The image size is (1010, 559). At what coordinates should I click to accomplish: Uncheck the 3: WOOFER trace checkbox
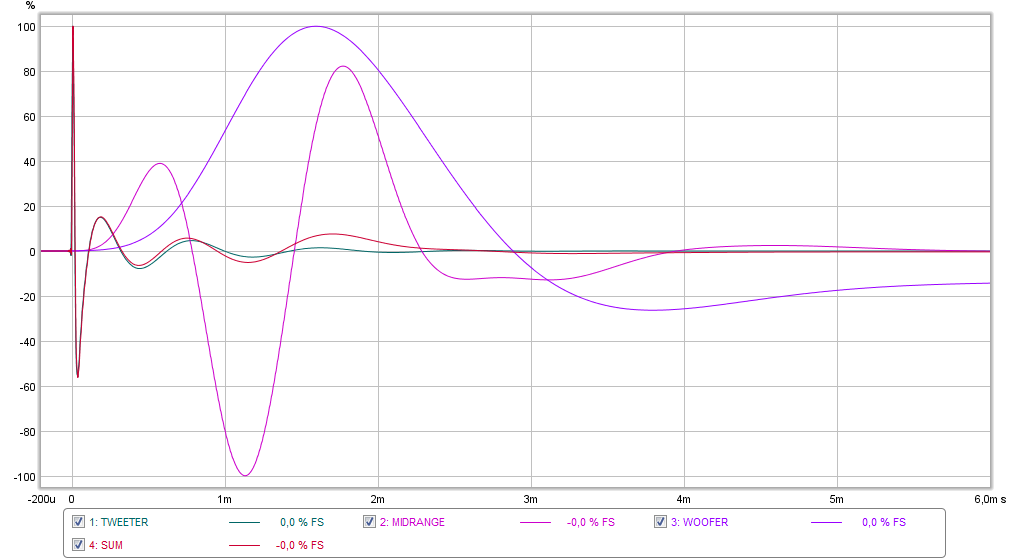click(660, 522)
